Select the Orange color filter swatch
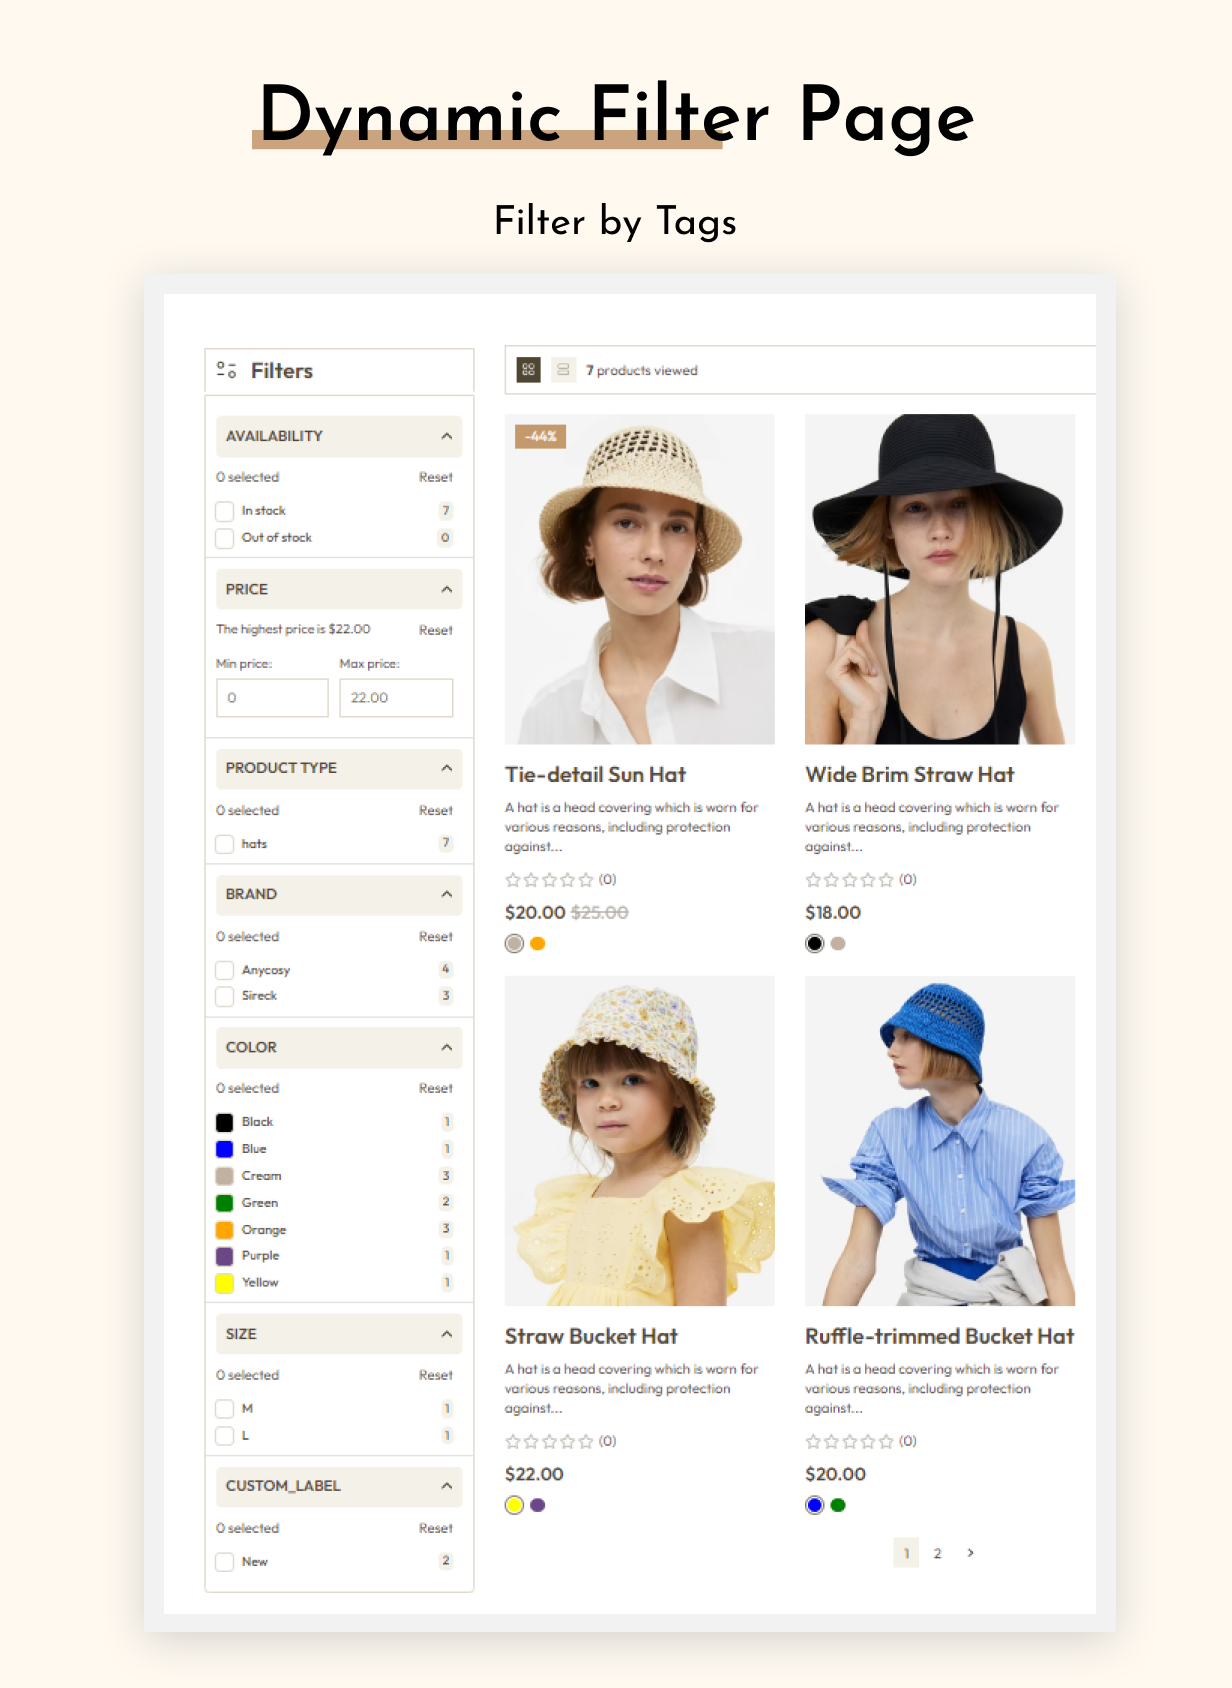Image resolution: width=1232 pixels, height=1688 pixels. (x=225, y=1230)
